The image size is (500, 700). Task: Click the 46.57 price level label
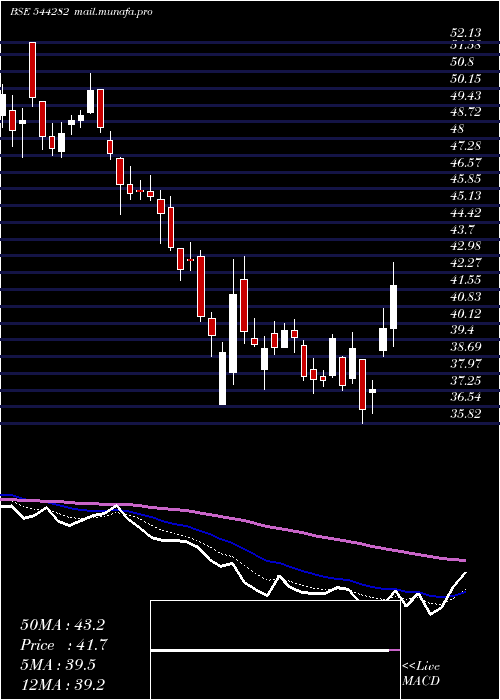466,162
